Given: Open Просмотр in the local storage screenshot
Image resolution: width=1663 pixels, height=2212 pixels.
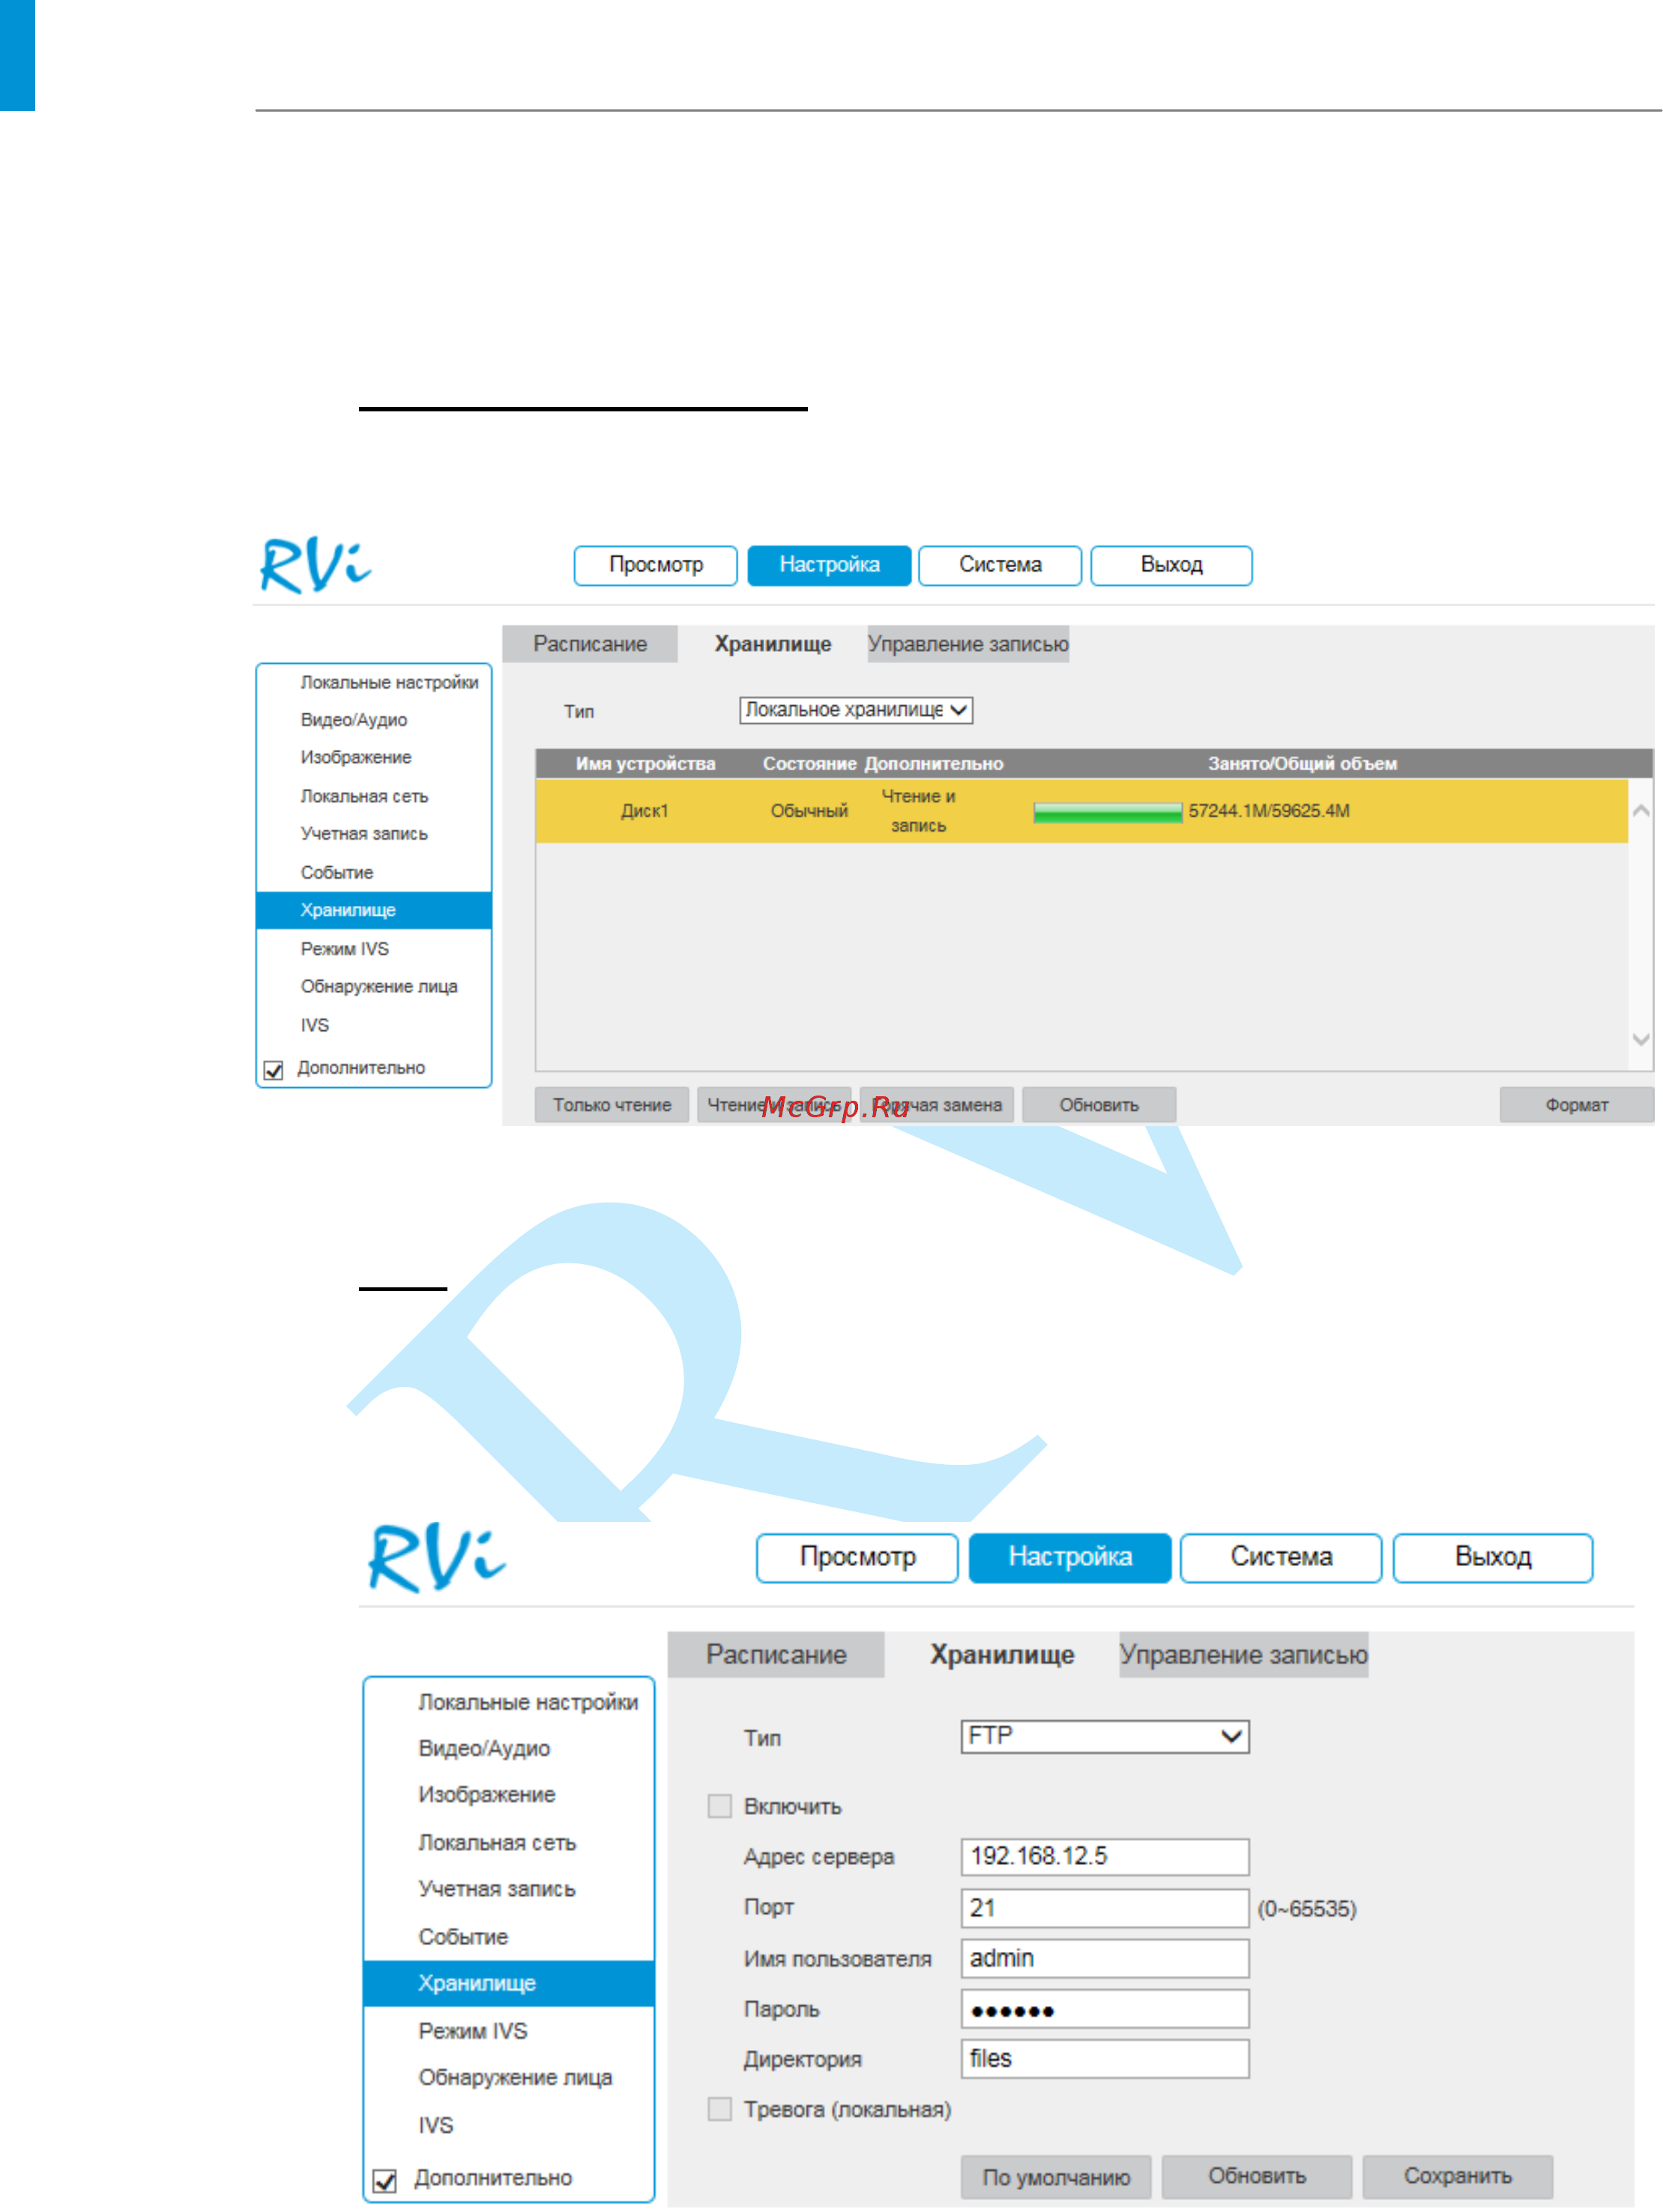Looking at the screenshot, I should [x=656, y=565].
